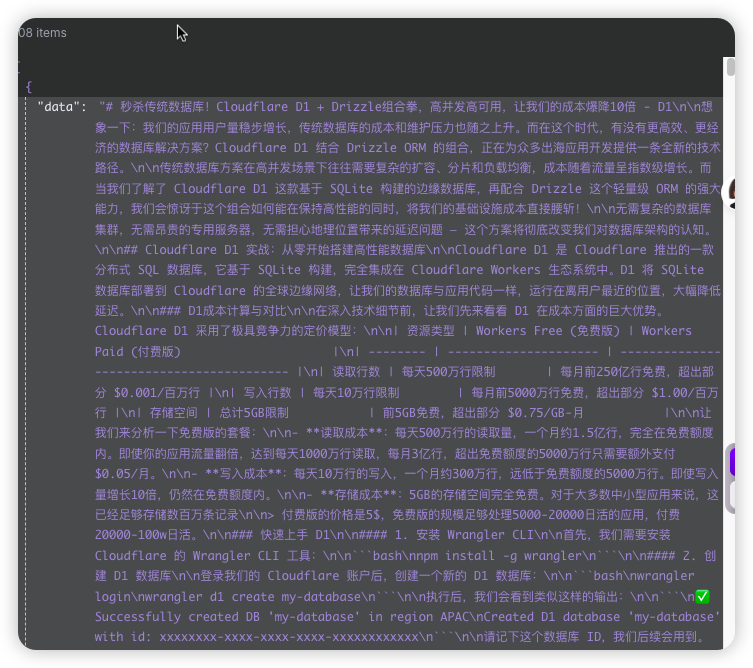
Task: Click the heading text "快速上手 D1"
Action: click(x=295, y=534)
